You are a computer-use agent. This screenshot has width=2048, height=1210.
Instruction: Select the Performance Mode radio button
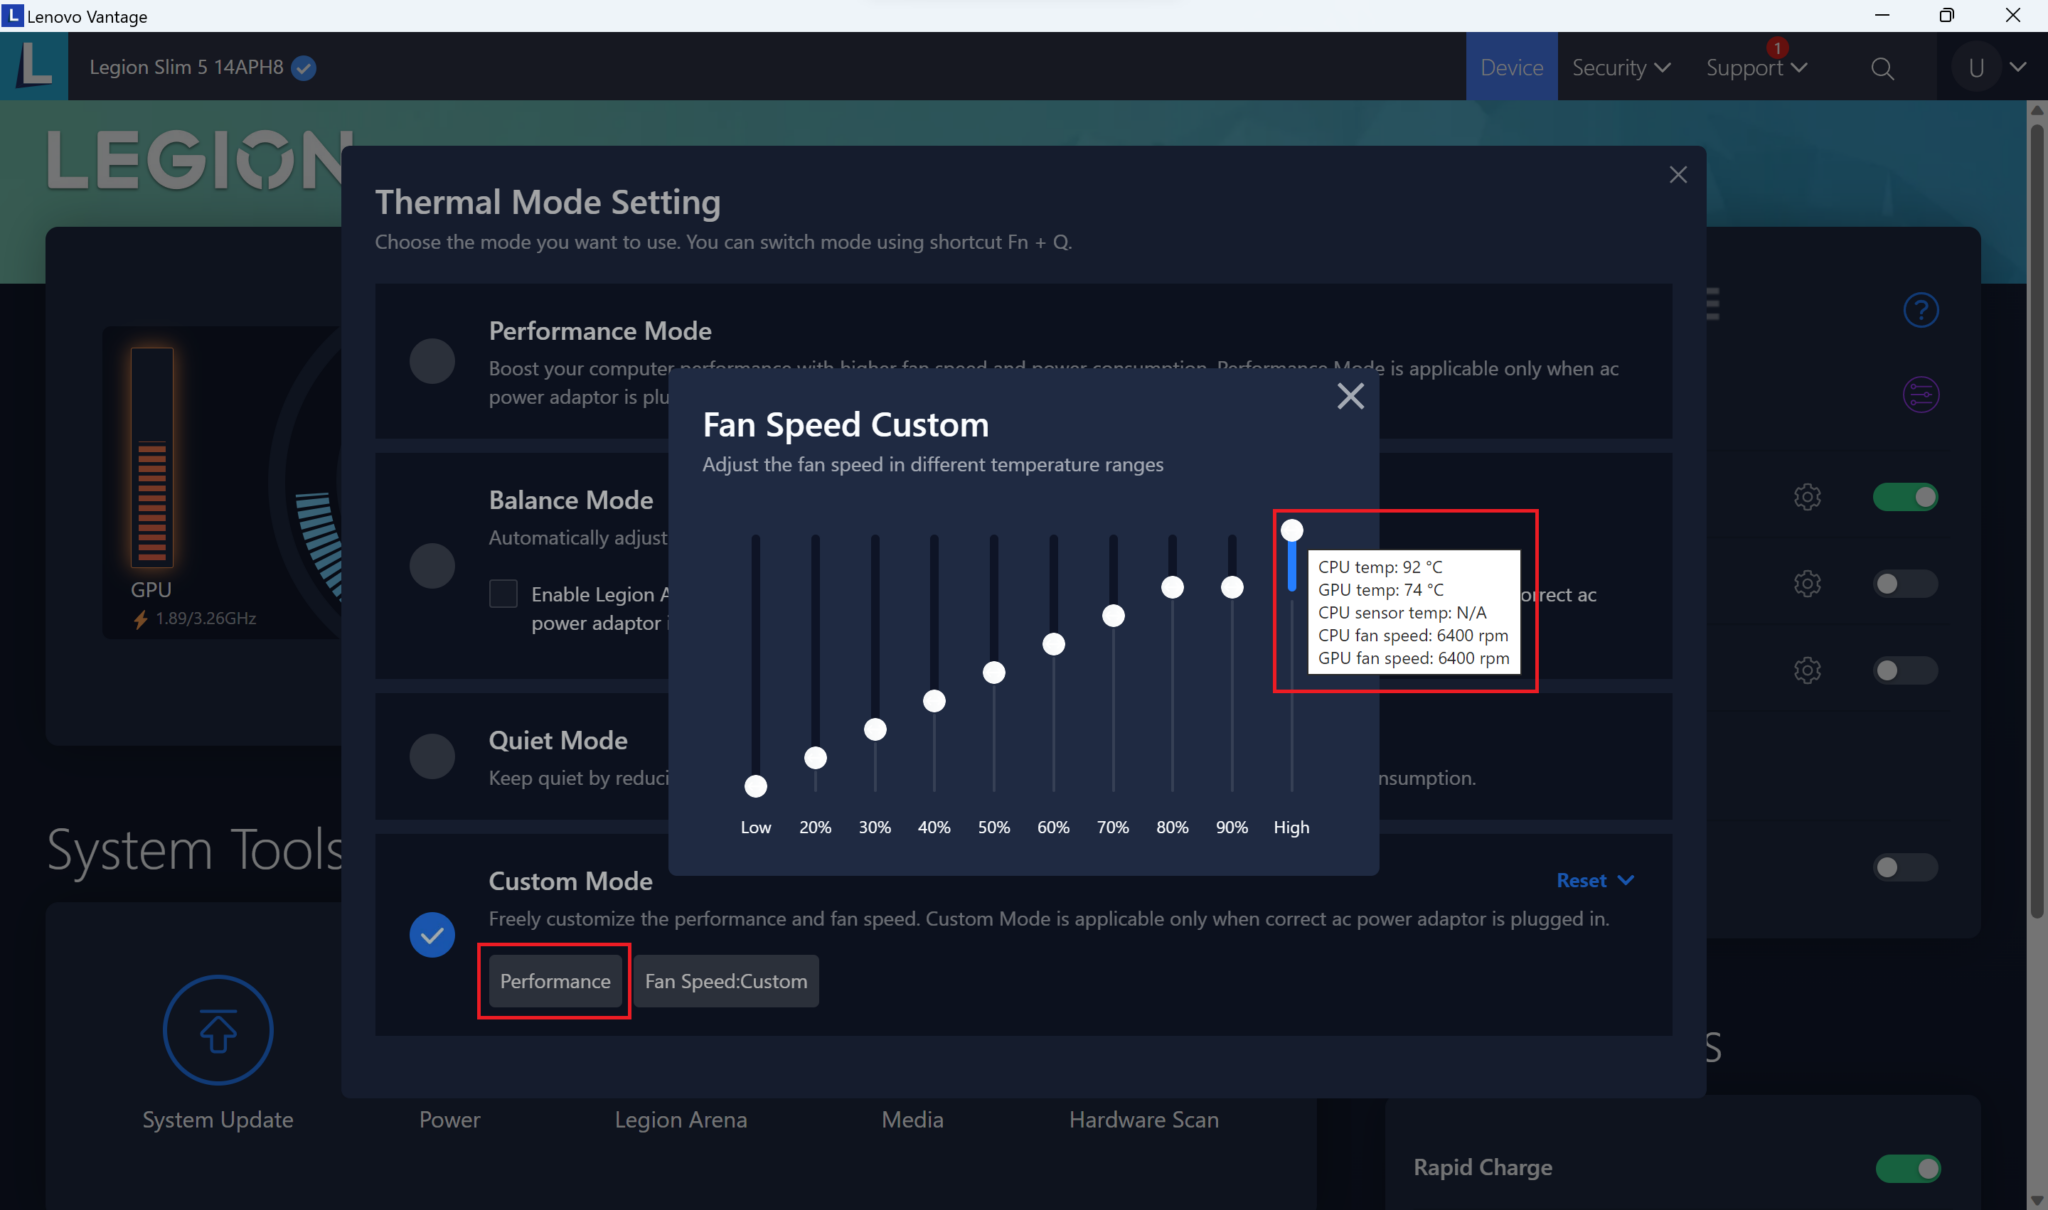click(x=432, y=361)
